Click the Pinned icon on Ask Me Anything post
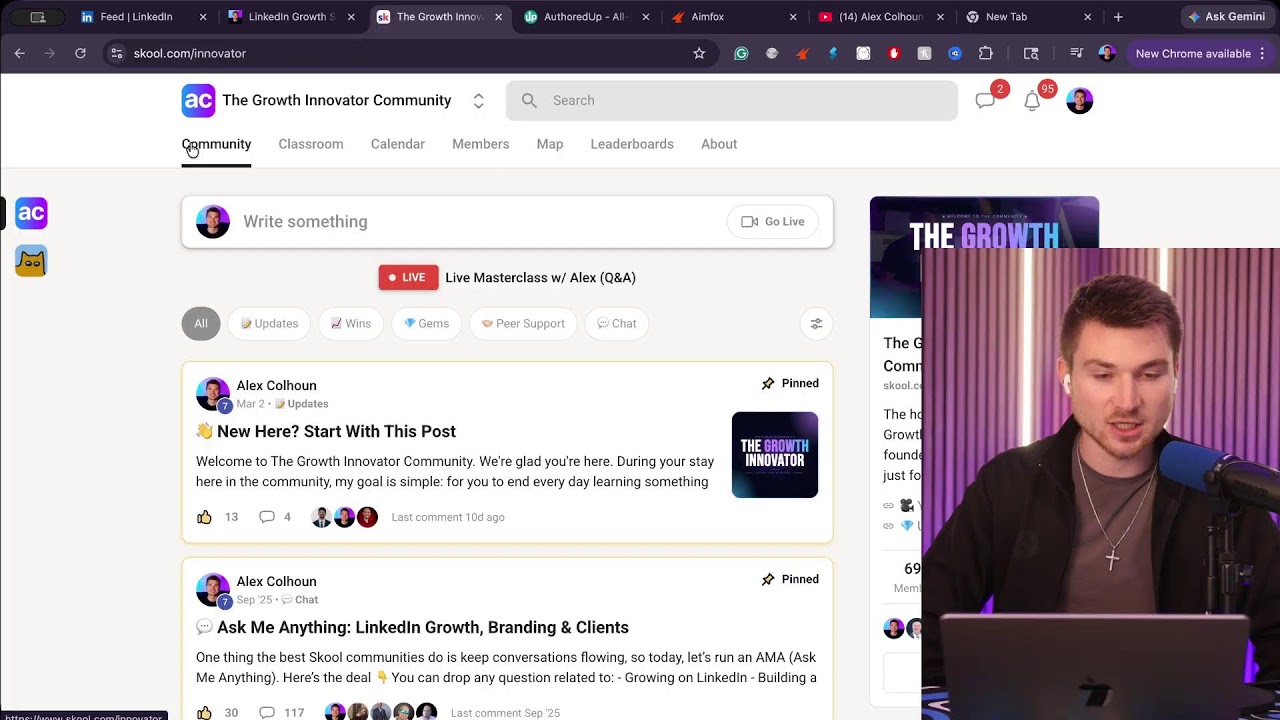The width and height of the screenshot is (1280, 720). coord(768,579)
